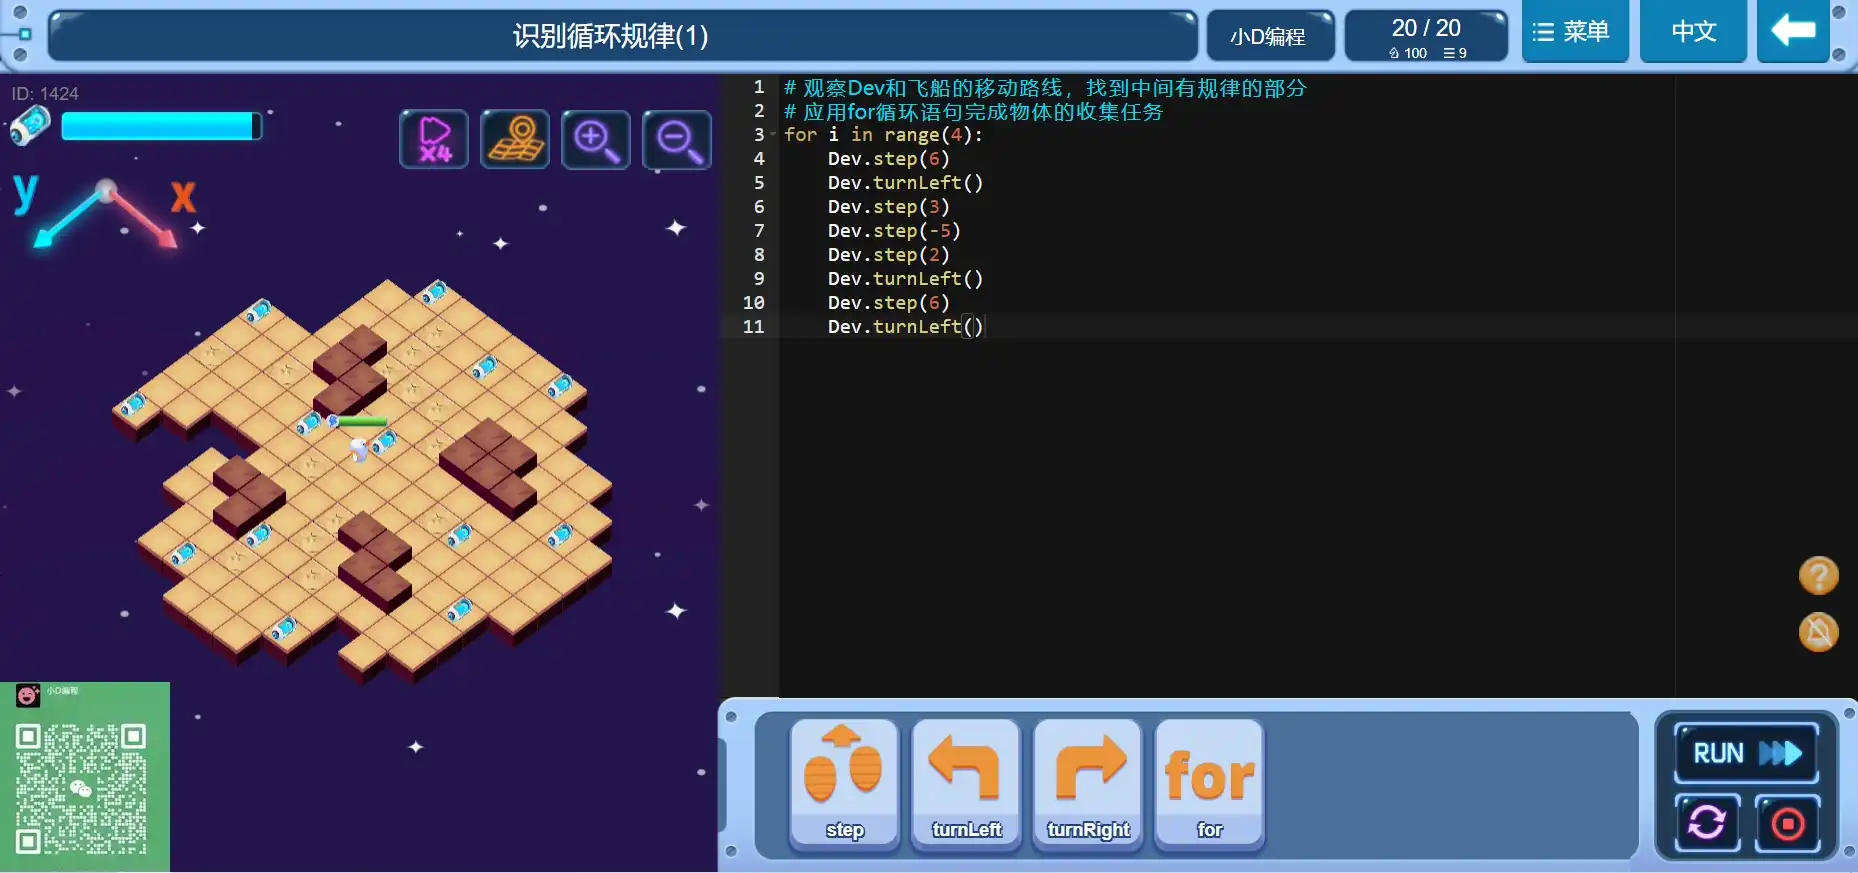The image size is (1858, 873).
Task: Switch language with the 中文 button
Action: click(x=1693, y=32)
